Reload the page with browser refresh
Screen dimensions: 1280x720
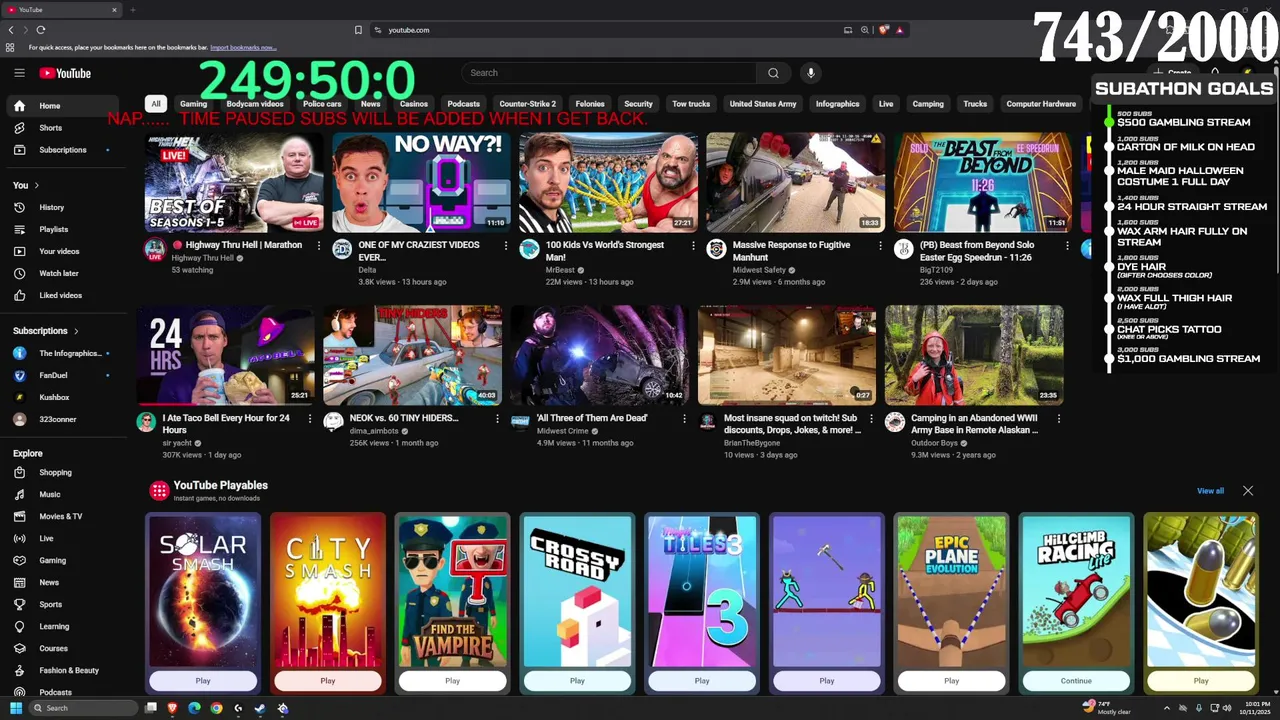pyautogui.click(x=41, y=30)
